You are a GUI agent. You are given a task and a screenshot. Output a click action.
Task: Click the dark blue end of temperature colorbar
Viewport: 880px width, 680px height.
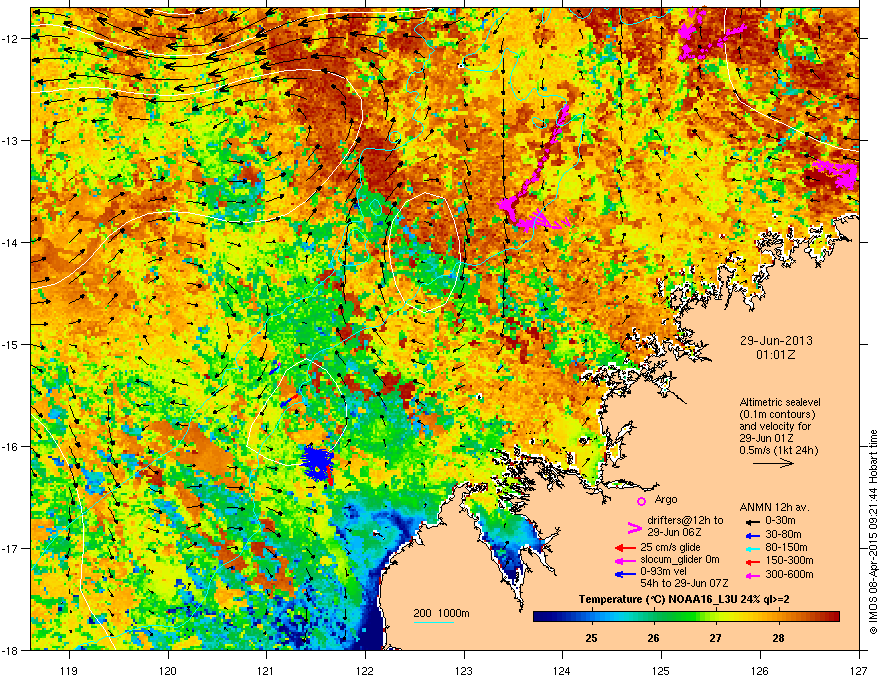coord(540,617)
